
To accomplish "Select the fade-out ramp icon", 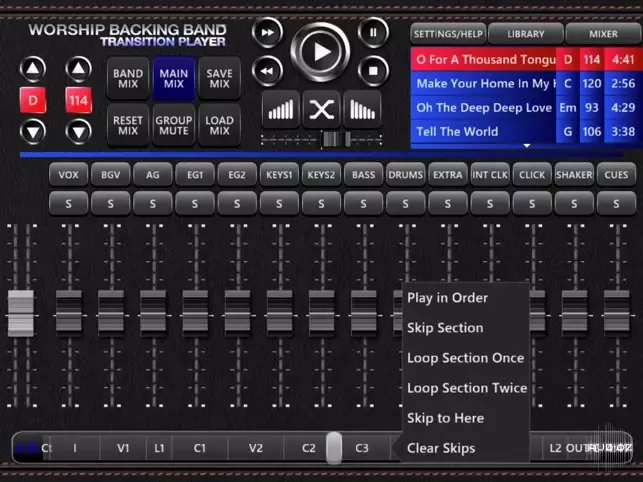I will pyautogui.click(x=362, y=110).
